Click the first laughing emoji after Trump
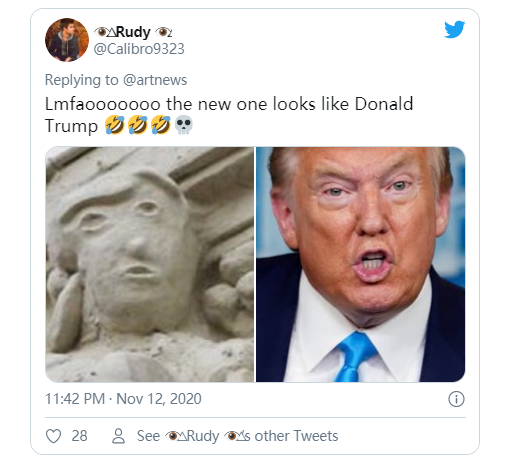This screenshot has width=508, height=461. pyautogui.click(x=115, y=125)
